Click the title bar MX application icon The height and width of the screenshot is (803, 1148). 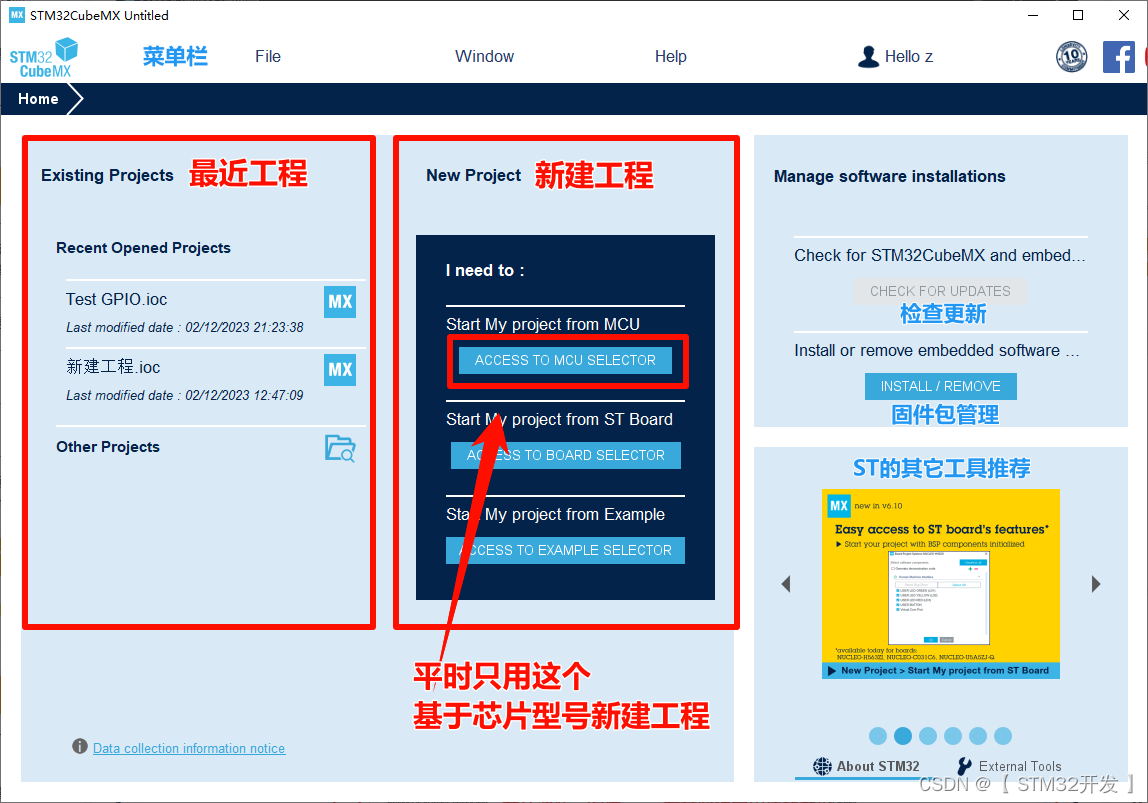tap(16, 15)
